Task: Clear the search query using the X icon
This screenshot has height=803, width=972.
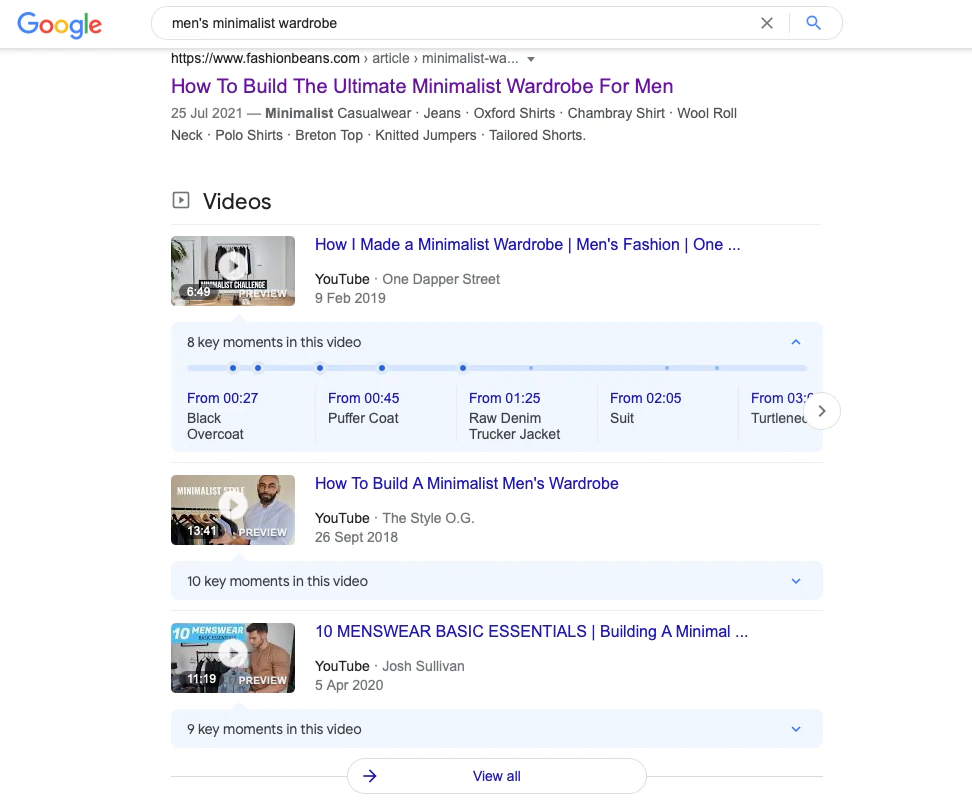Action: [x=766, y=22]
